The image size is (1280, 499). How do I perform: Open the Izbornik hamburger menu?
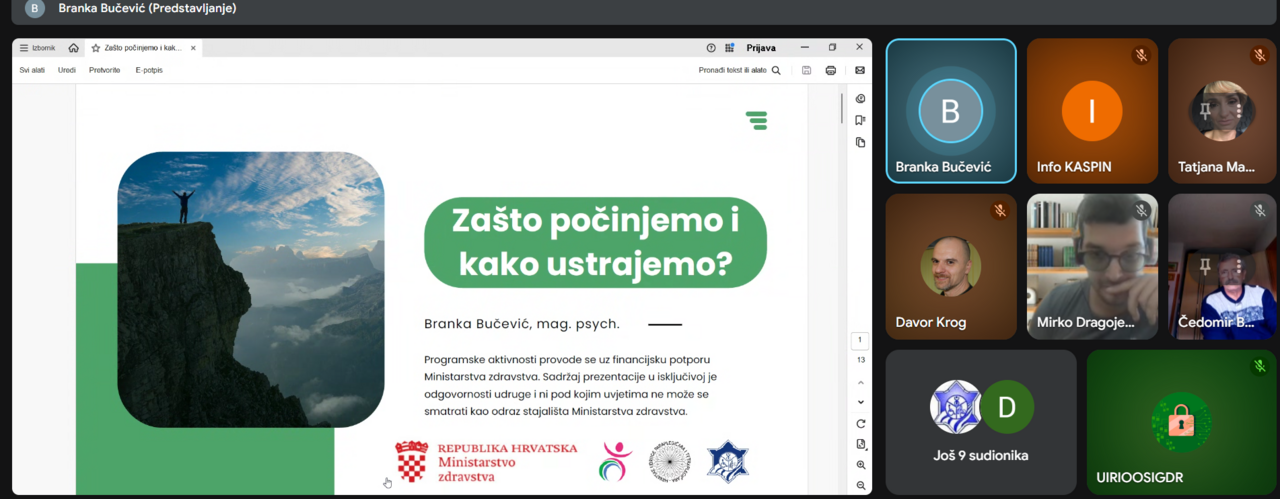tap(37, 48)
